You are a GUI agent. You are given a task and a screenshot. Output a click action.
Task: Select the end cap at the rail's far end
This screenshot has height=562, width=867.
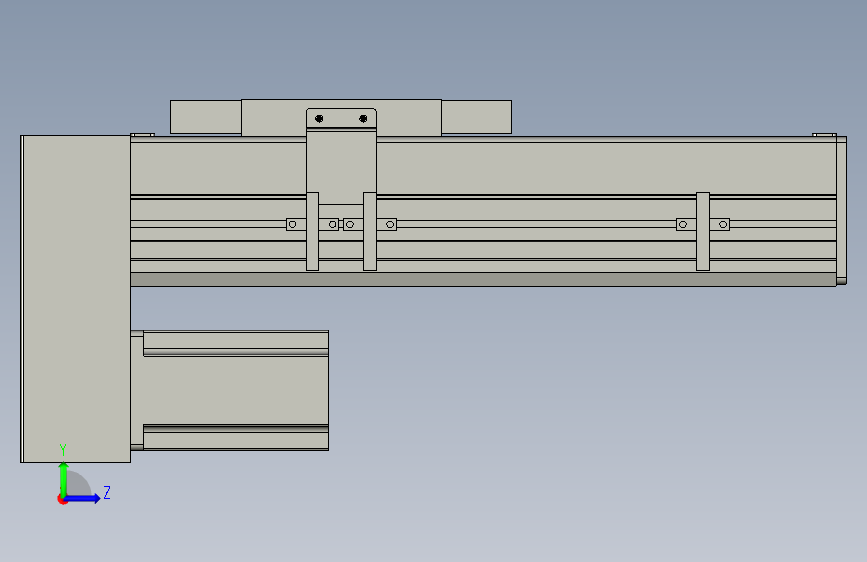tap(841, 210)
